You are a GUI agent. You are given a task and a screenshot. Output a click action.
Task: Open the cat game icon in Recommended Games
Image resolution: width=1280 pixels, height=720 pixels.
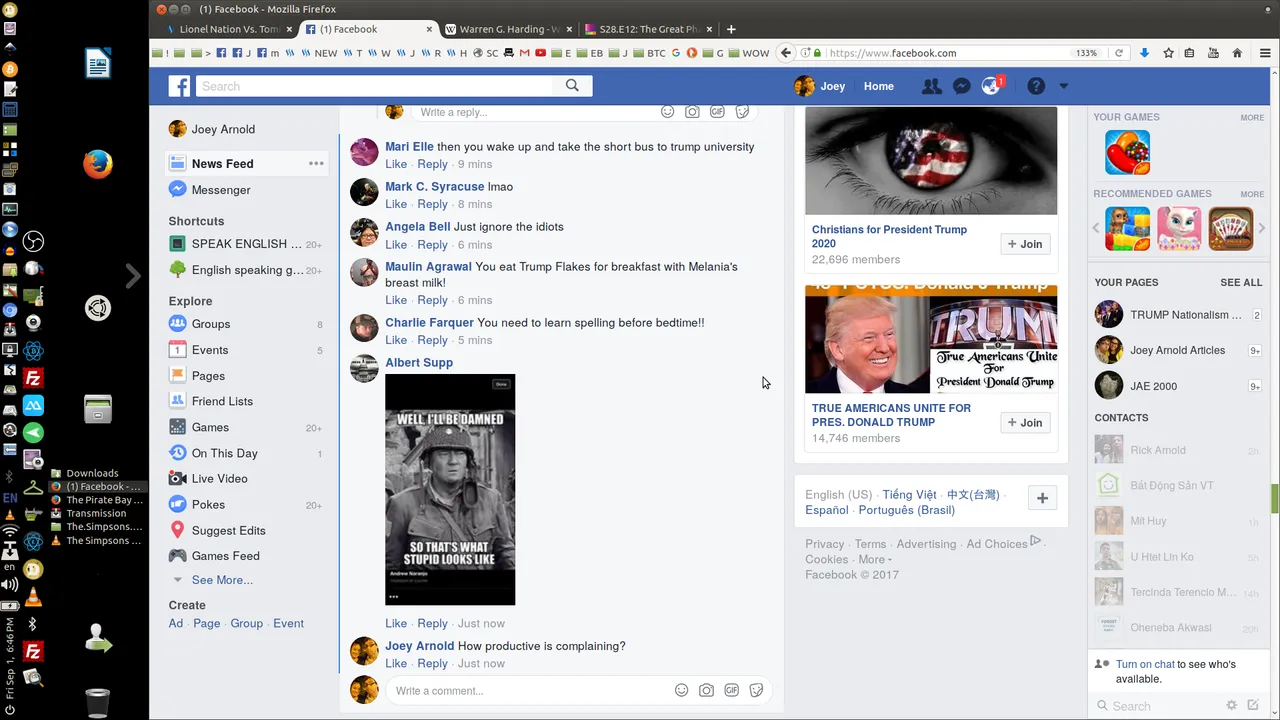1179,229
